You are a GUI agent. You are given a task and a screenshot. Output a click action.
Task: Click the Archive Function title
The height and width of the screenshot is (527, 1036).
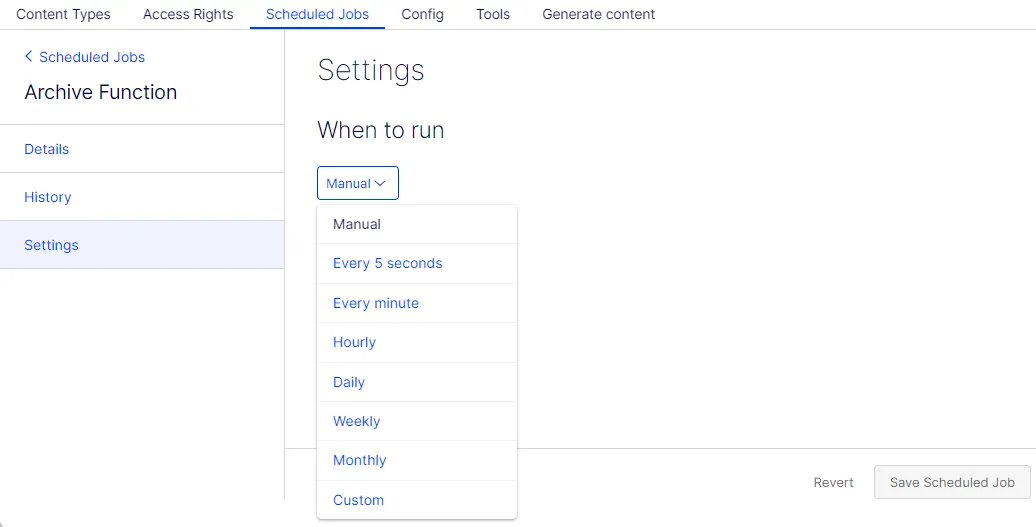[x=100, y=92]
